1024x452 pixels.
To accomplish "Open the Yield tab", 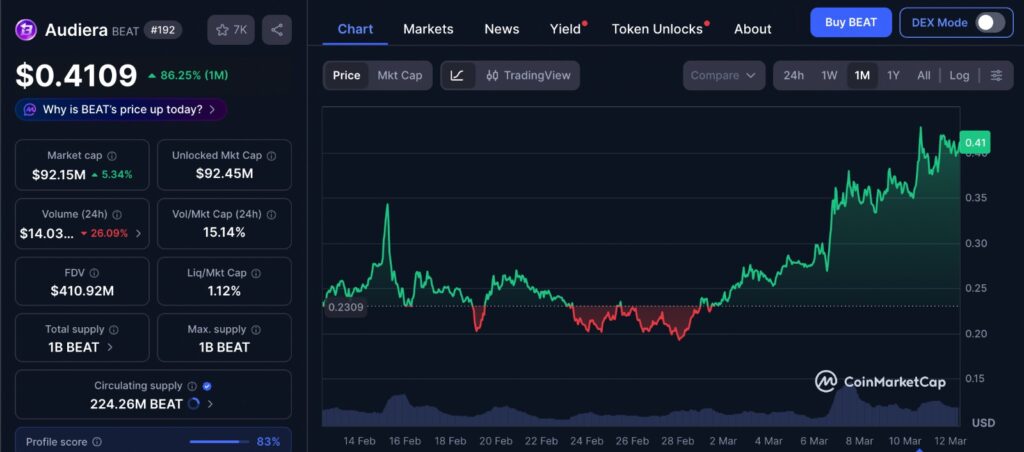I will point(567,29).
